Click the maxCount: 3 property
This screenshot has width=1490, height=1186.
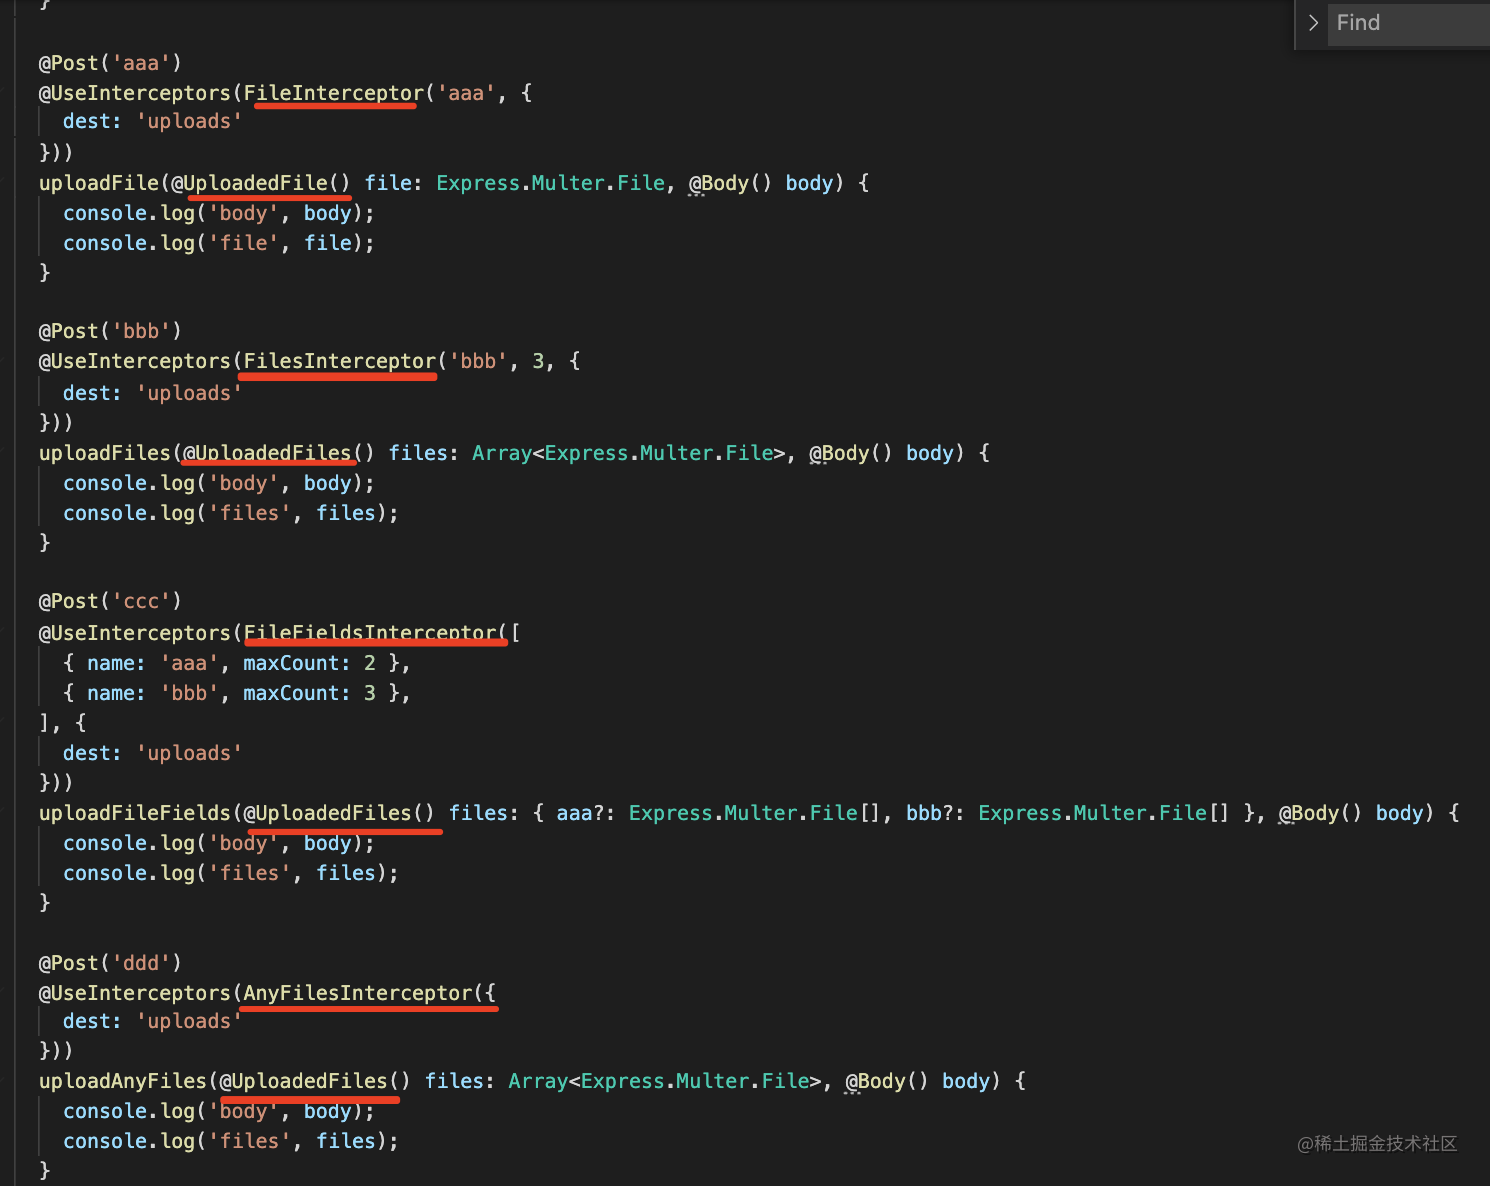coord(309,693)
